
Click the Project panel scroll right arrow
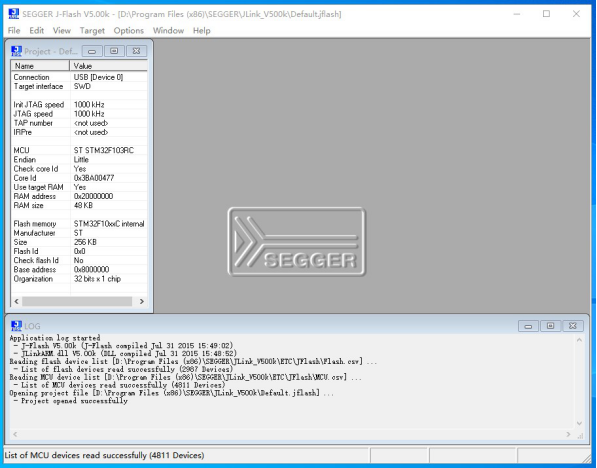tap(142, 301)
